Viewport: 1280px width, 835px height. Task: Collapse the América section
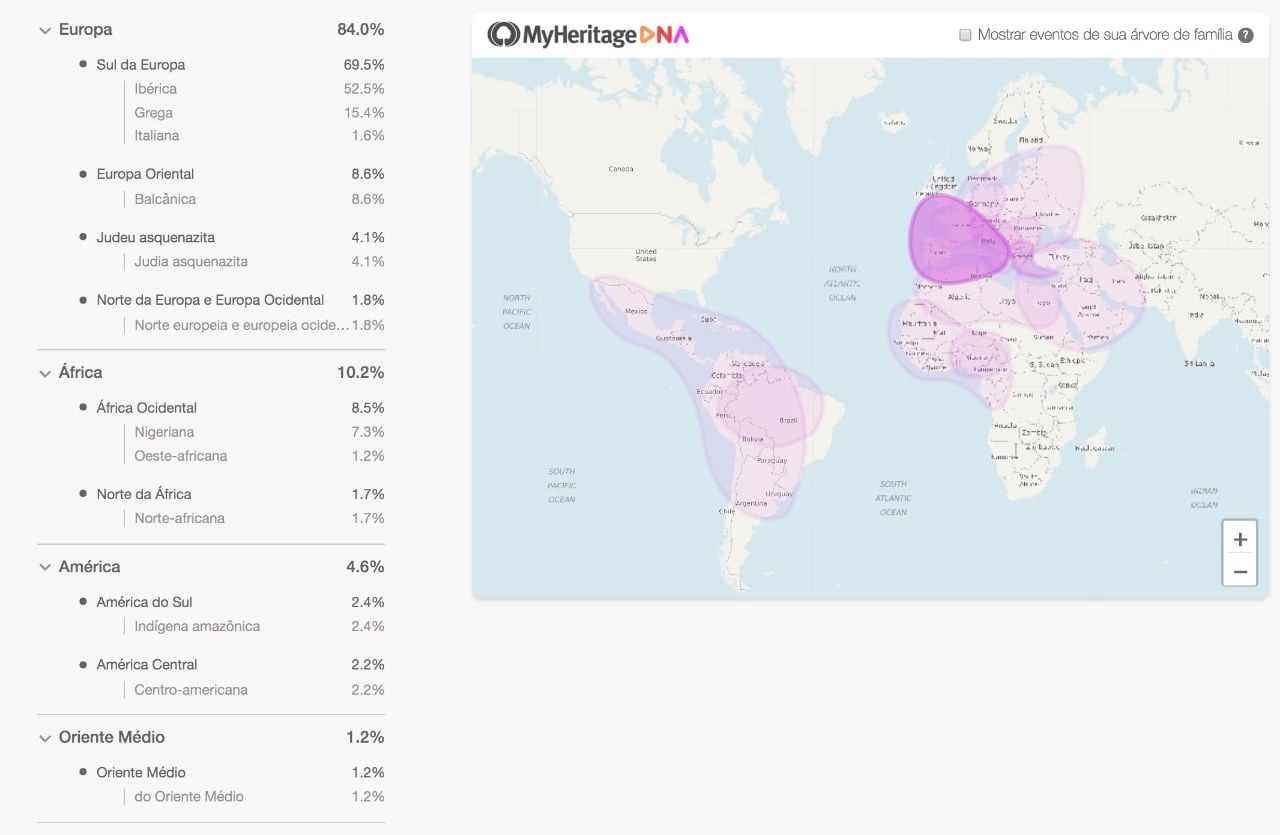pyautogui.click(x=45, y=567)
